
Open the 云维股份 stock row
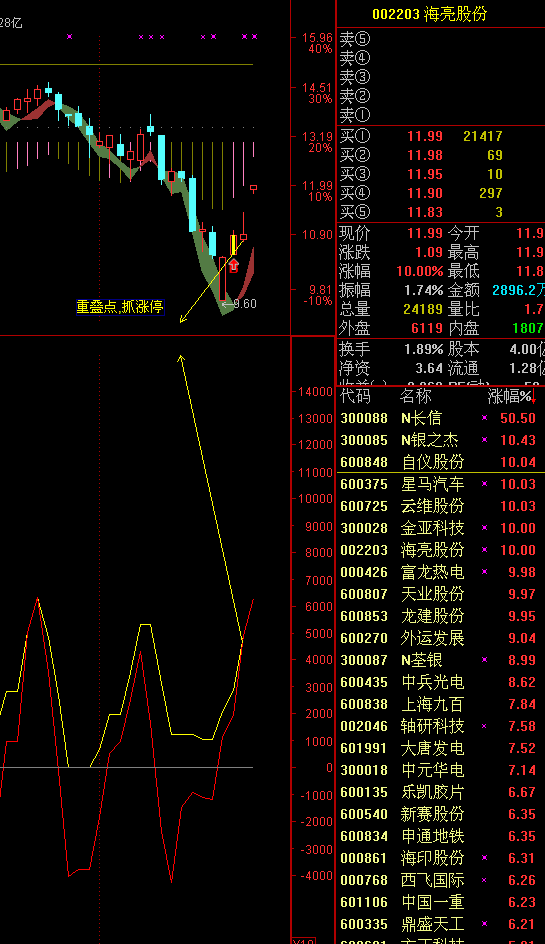coord(440,506)
